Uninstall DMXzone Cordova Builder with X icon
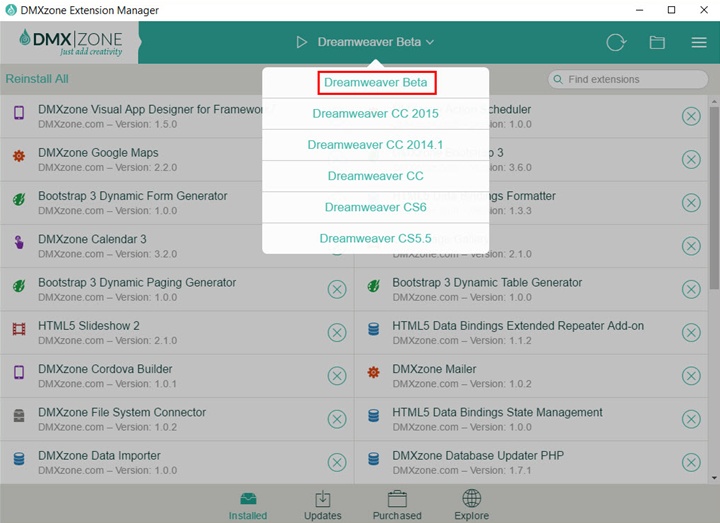 (337, 376)
